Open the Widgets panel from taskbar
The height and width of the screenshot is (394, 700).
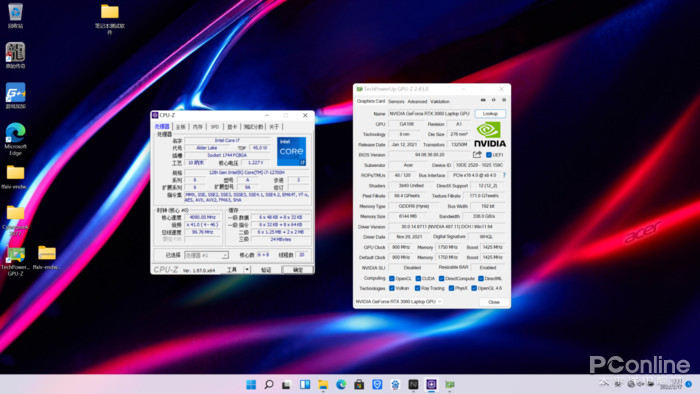coord(305,384)
